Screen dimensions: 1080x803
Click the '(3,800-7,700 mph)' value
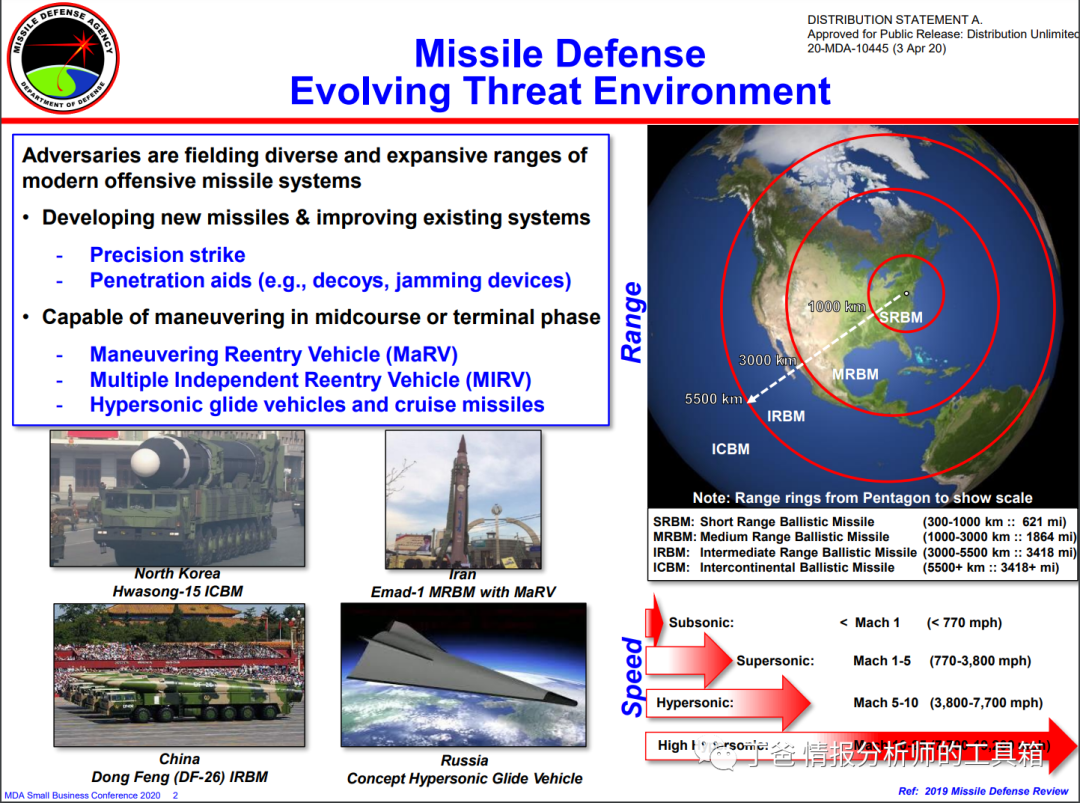coord(986,703)
